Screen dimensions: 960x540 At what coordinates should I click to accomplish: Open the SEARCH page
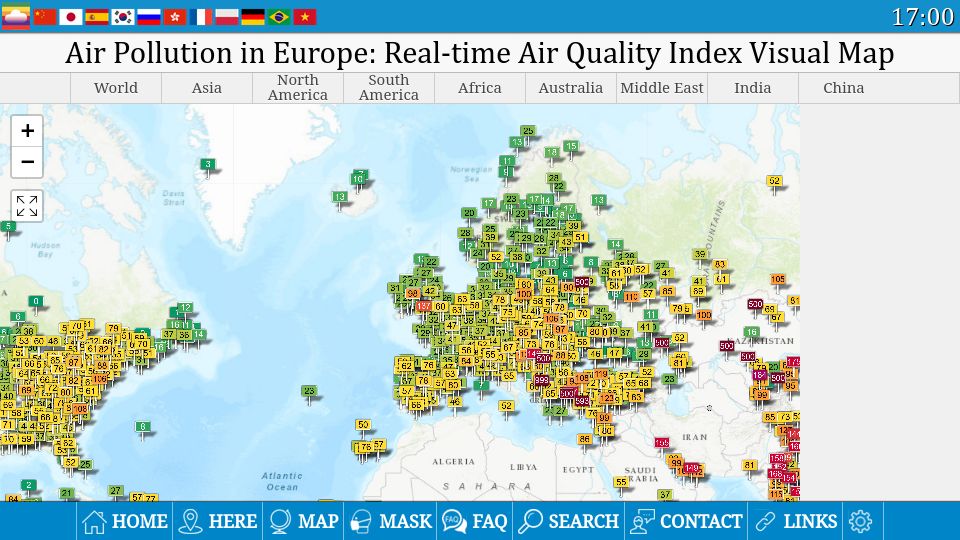click(569, 521)
